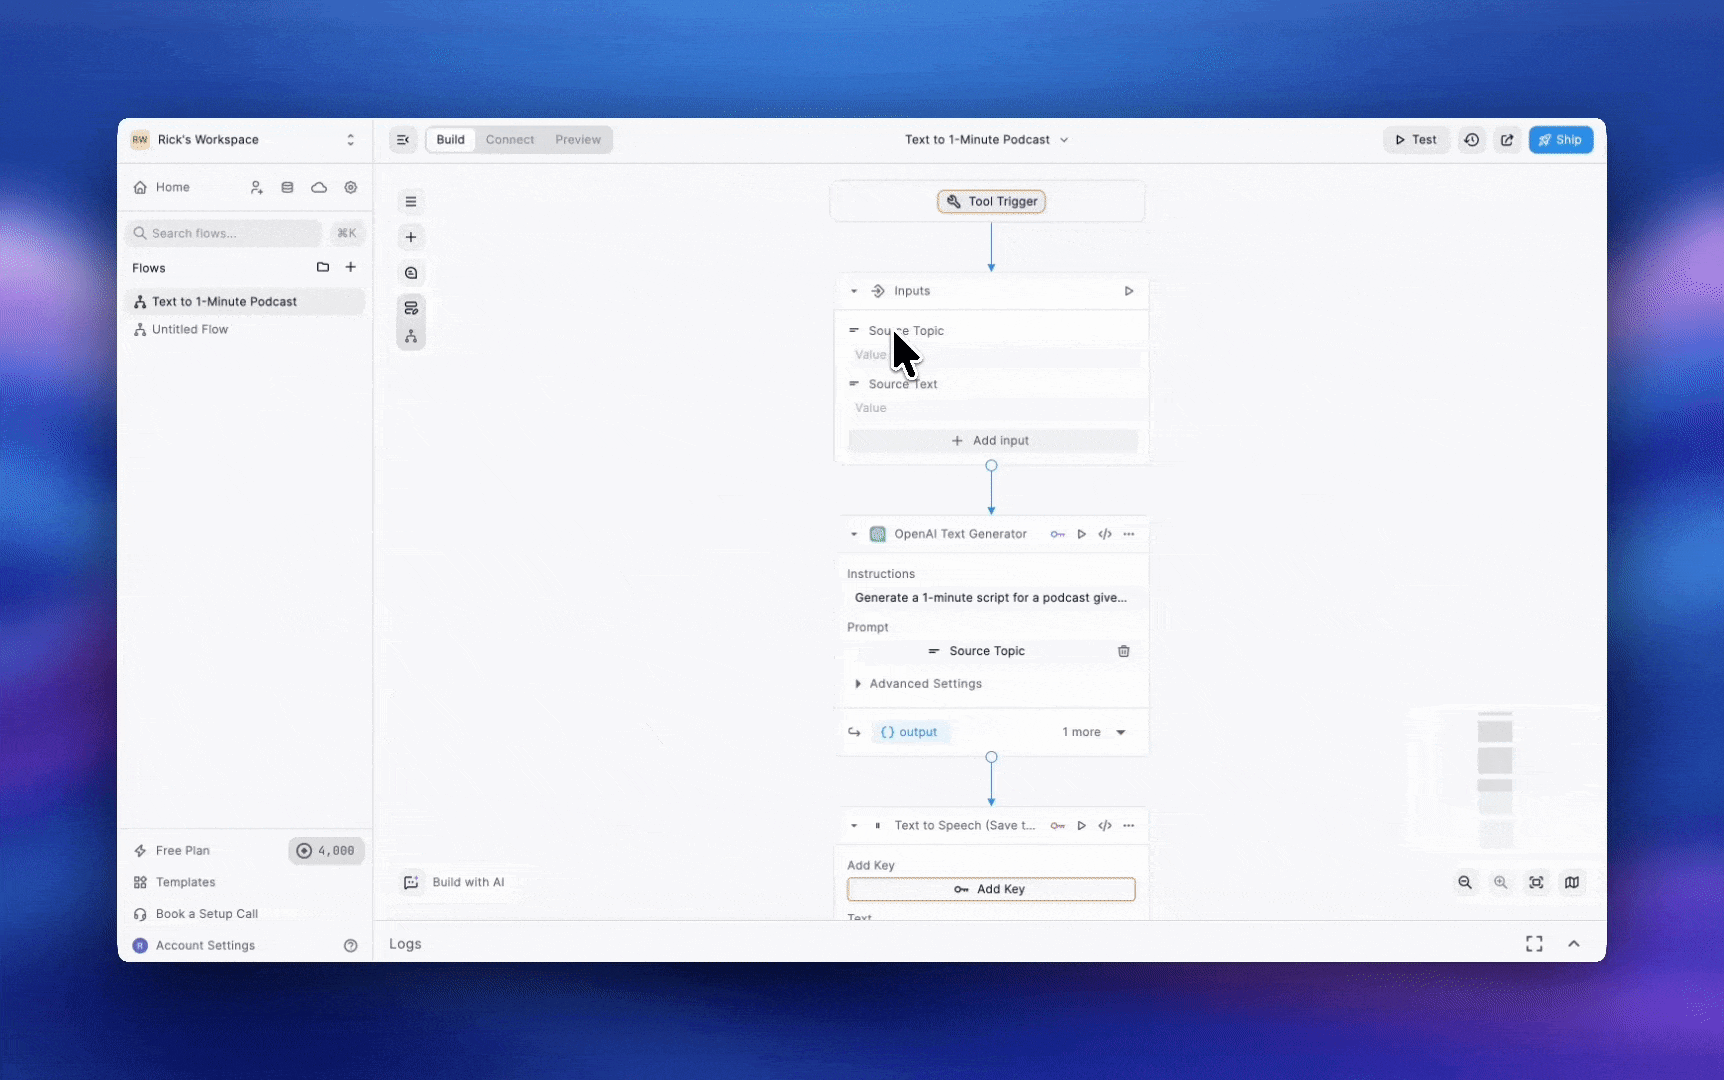Viewport: 1724px width, 1080px height.
Task: Open the workspace settings gear icon
Action: click(351, 187)
